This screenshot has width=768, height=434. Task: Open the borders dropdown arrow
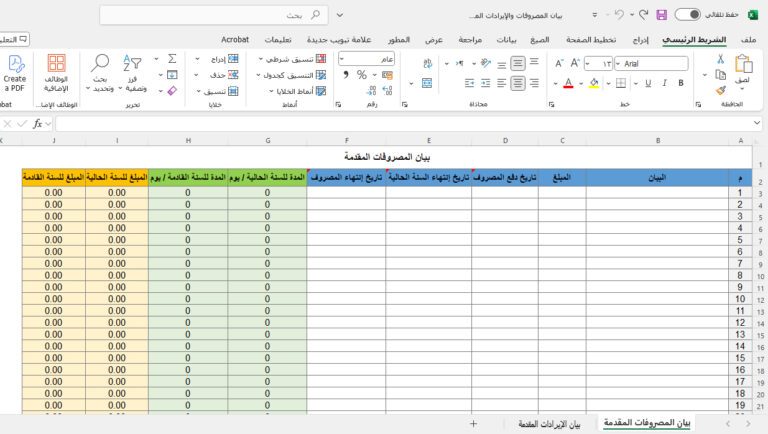pos(608,84)
